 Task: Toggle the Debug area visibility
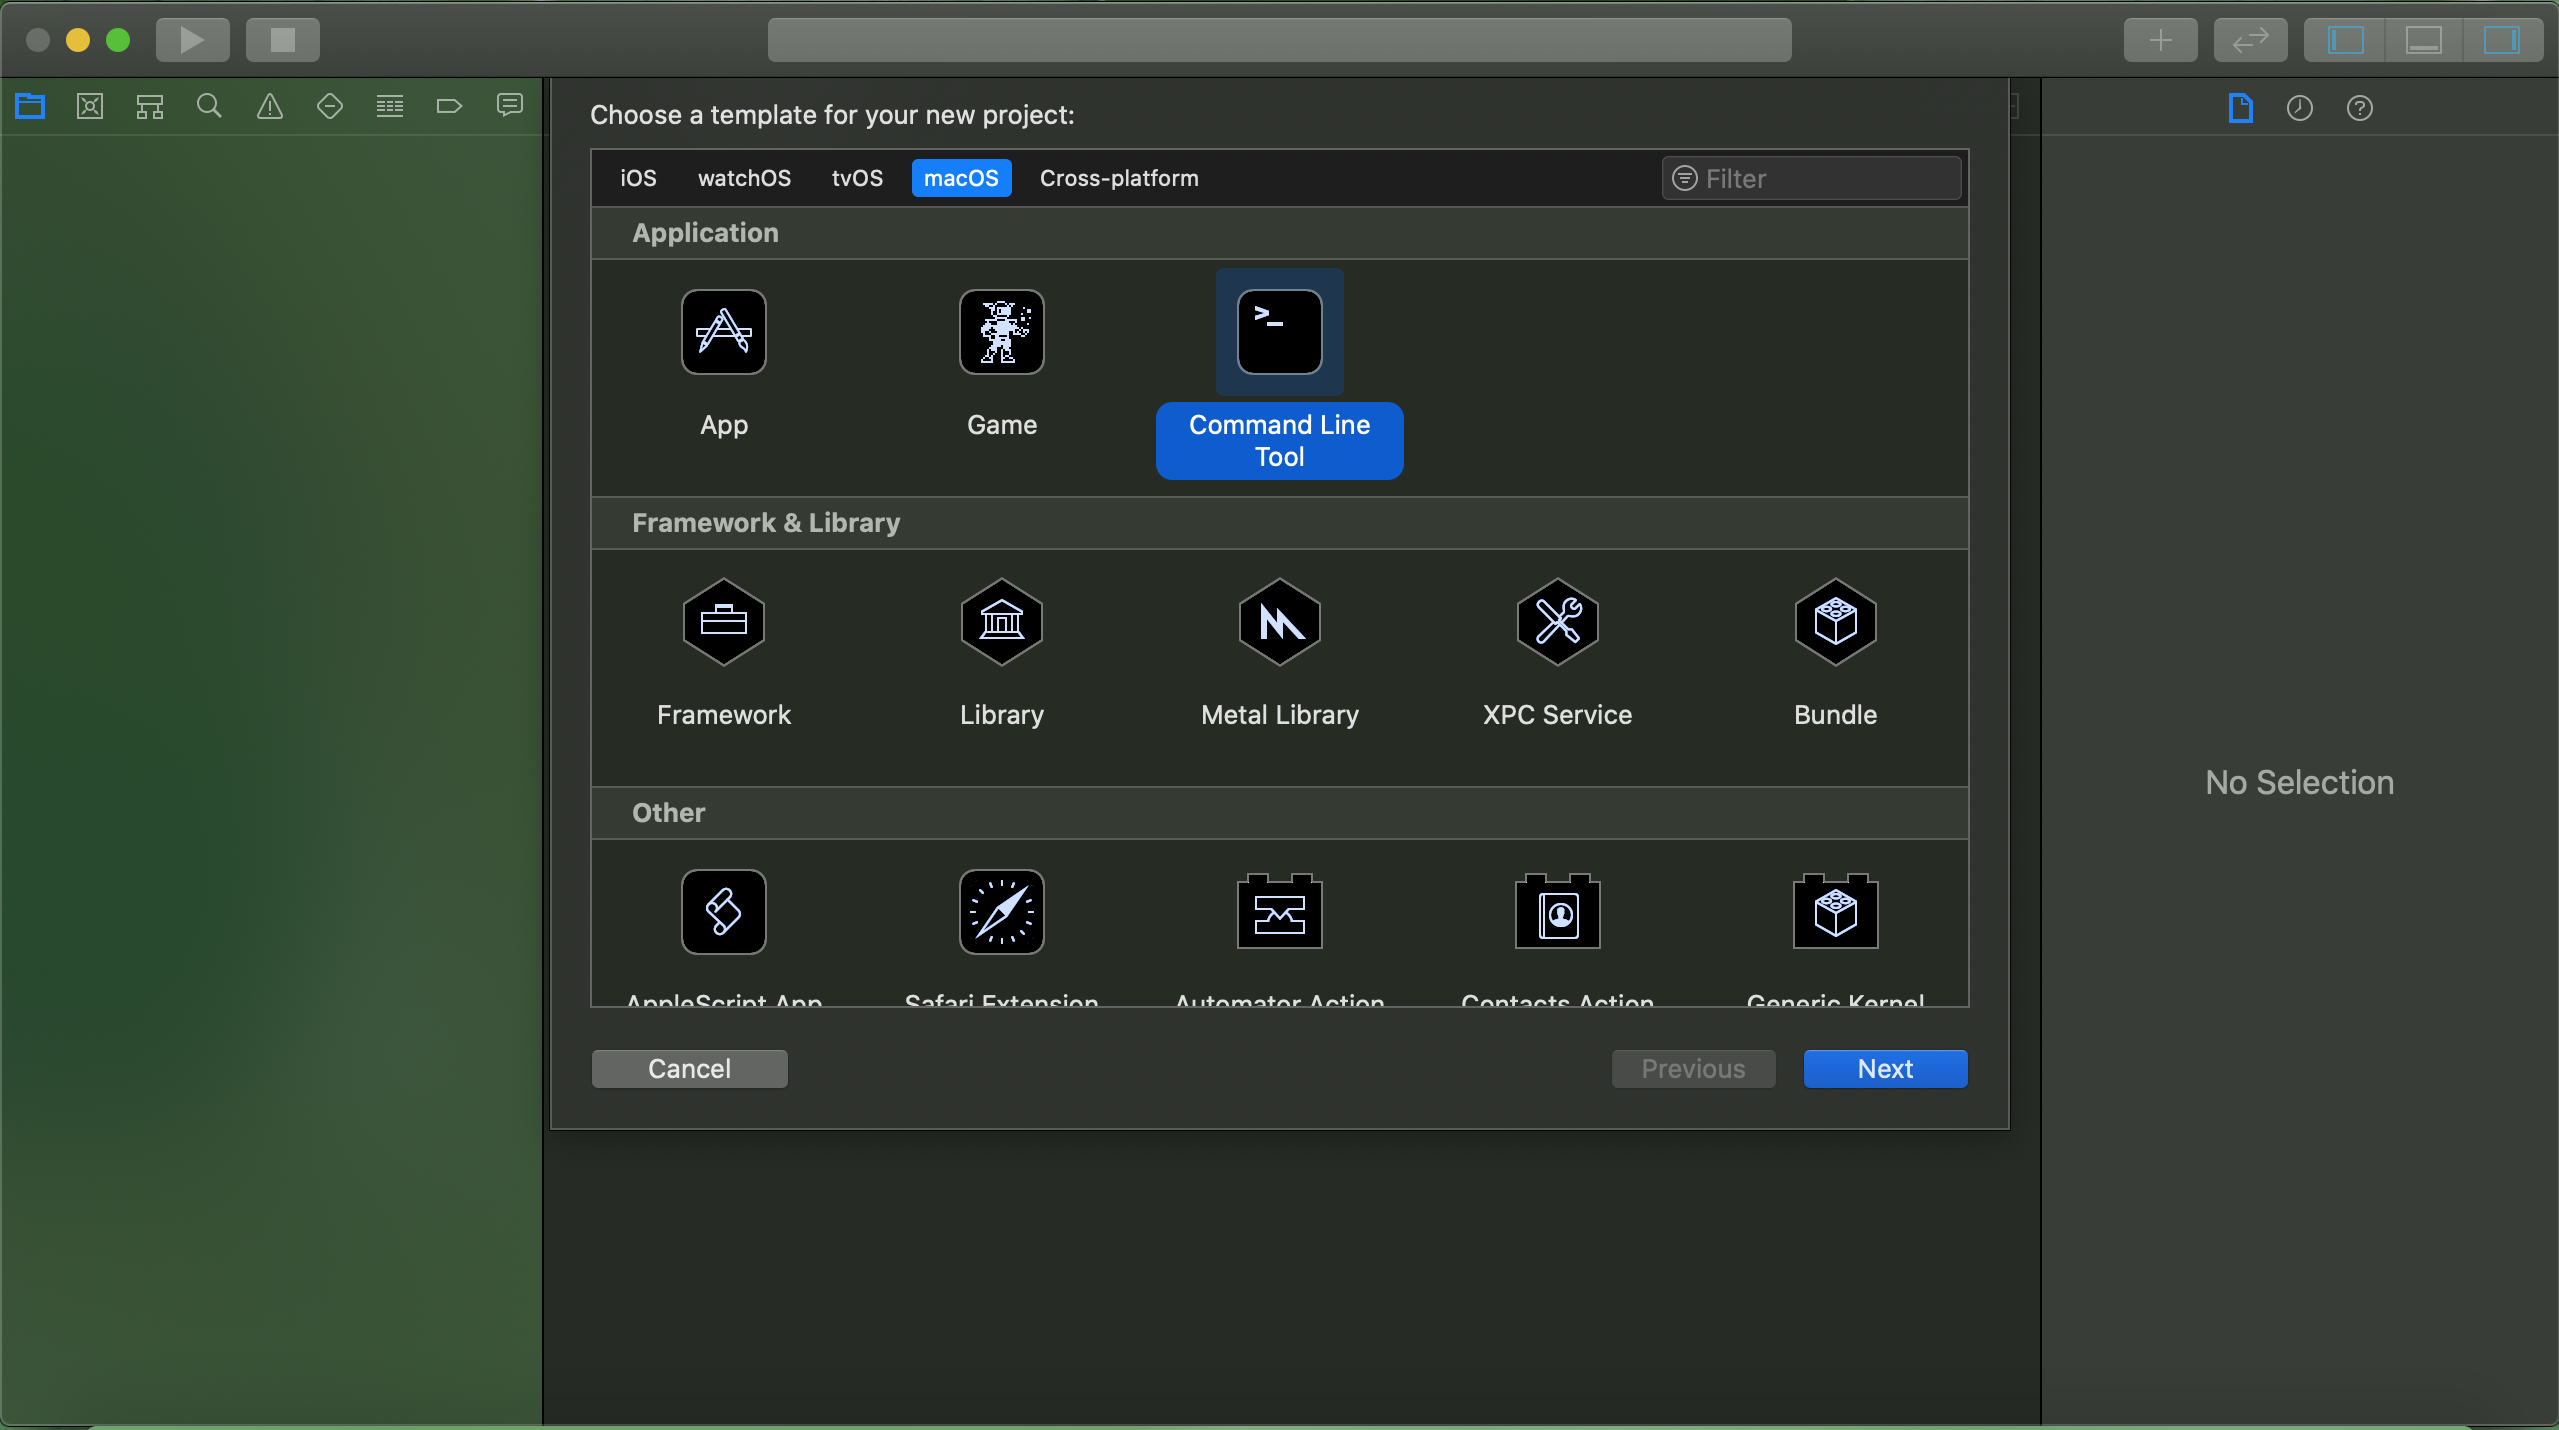(x=2424, y=40)
